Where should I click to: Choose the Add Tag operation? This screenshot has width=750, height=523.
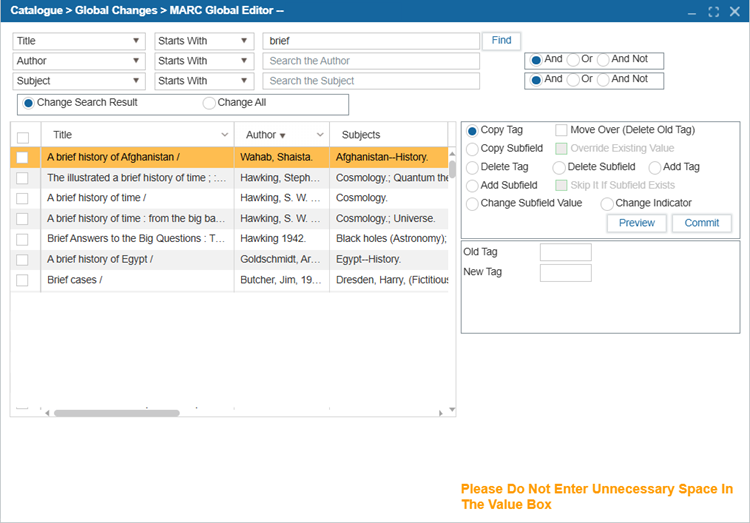655,167
